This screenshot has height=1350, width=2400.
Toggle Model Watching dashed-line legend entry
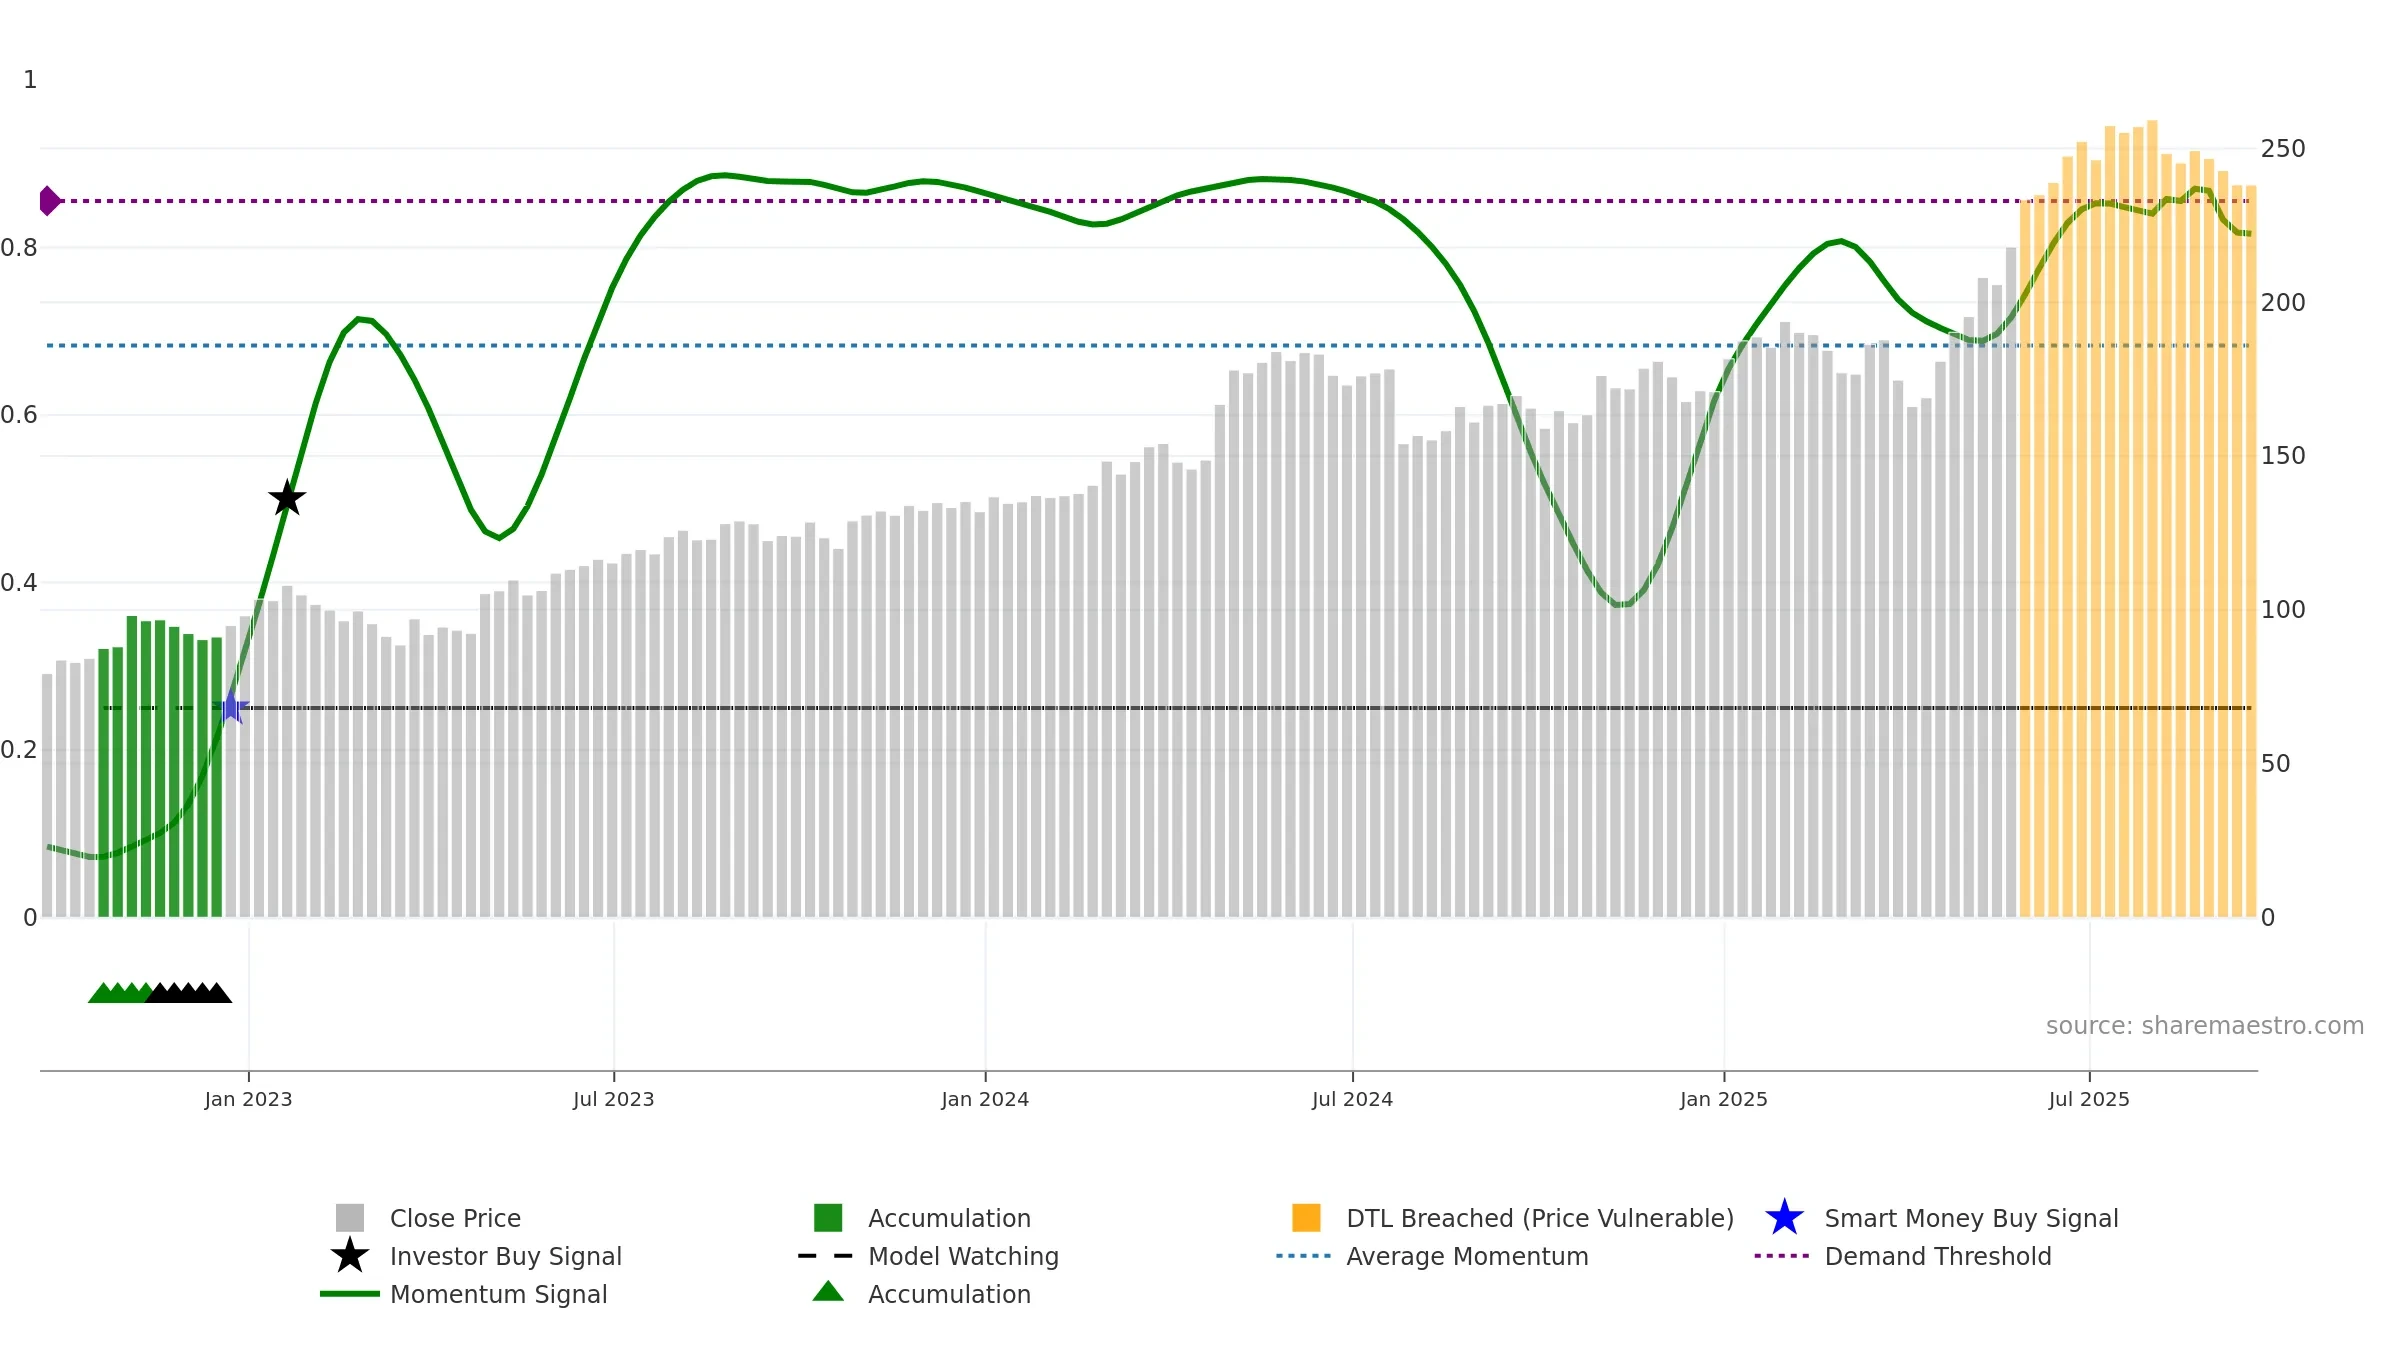(962, 1256)
